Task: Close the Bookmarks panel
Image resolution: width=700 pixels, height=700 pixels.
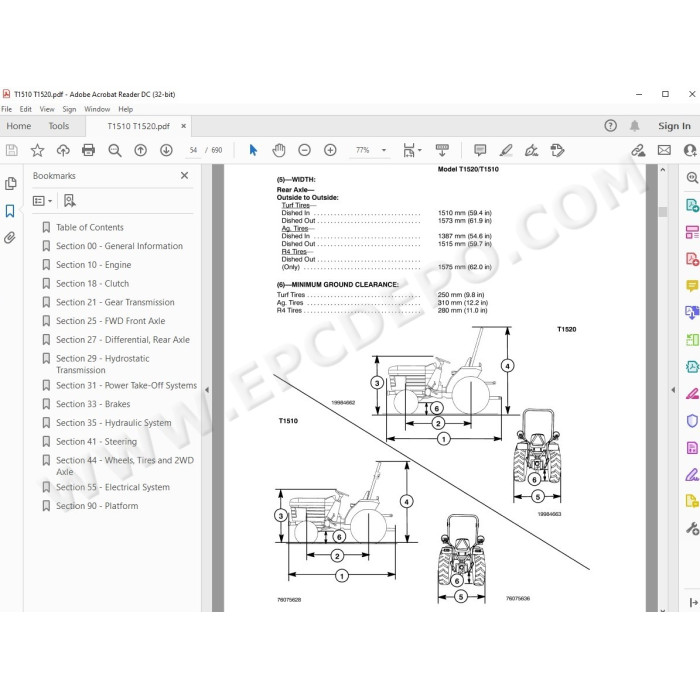Action: tap(184, 175)
